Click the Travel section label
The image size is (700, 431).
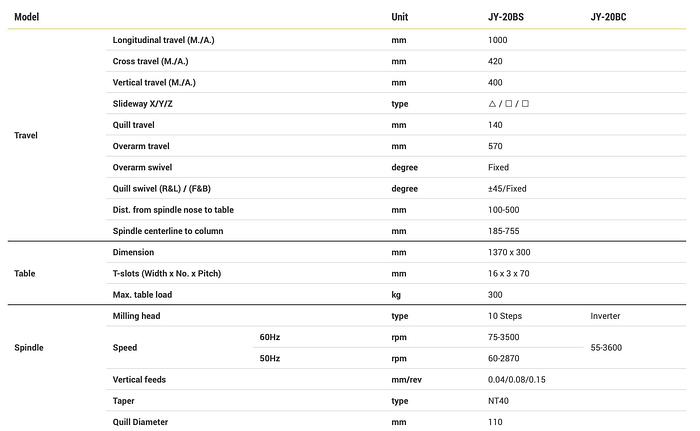click(26, 135)
